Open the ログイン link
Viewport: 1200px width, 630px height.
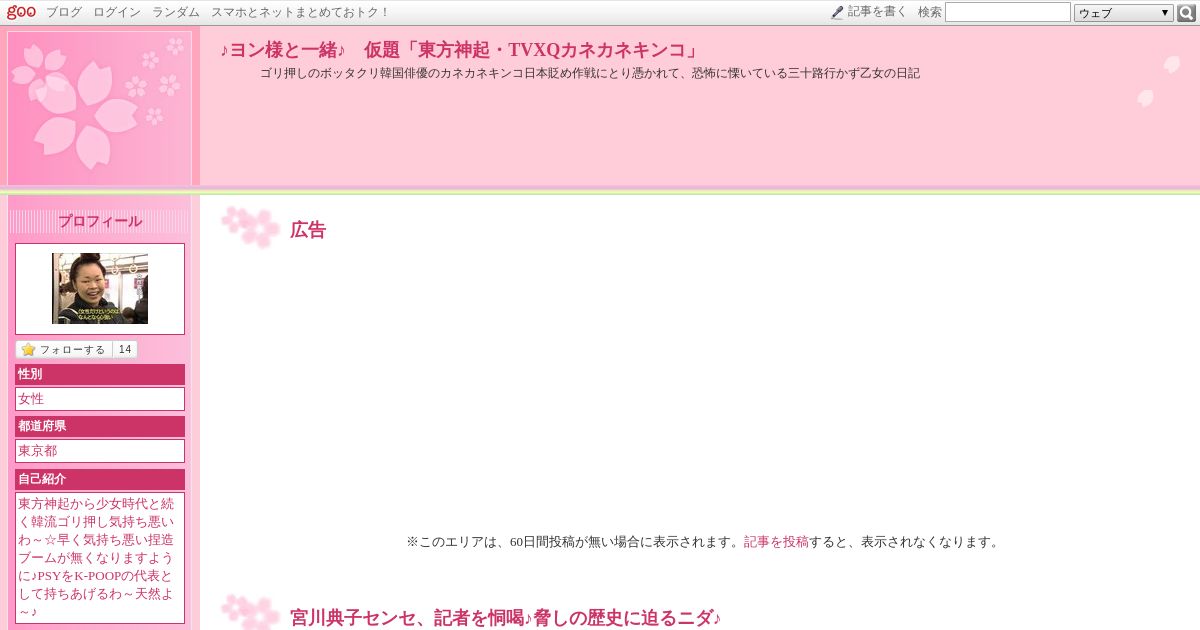coord(117,13)
